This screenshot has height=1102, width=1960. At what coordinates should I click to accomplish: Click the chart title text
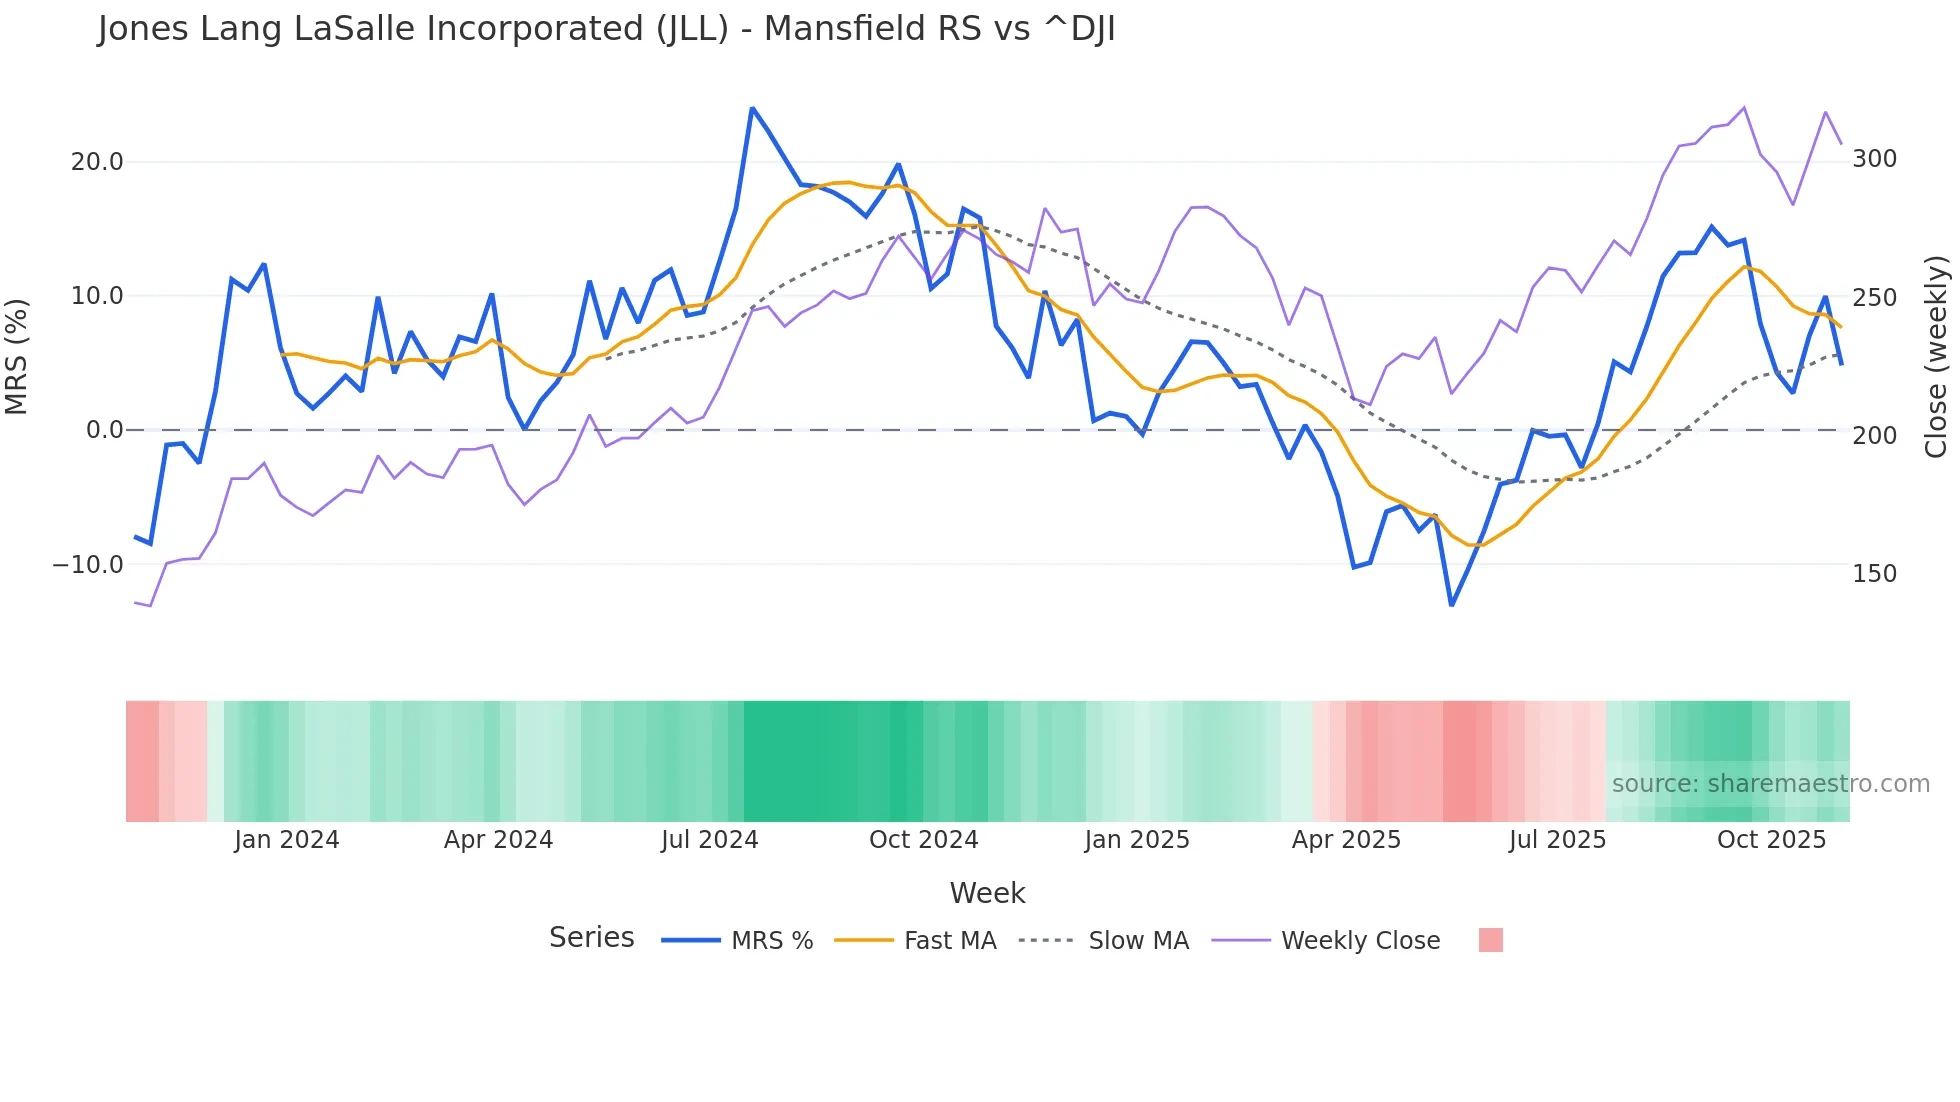point(606,29)
